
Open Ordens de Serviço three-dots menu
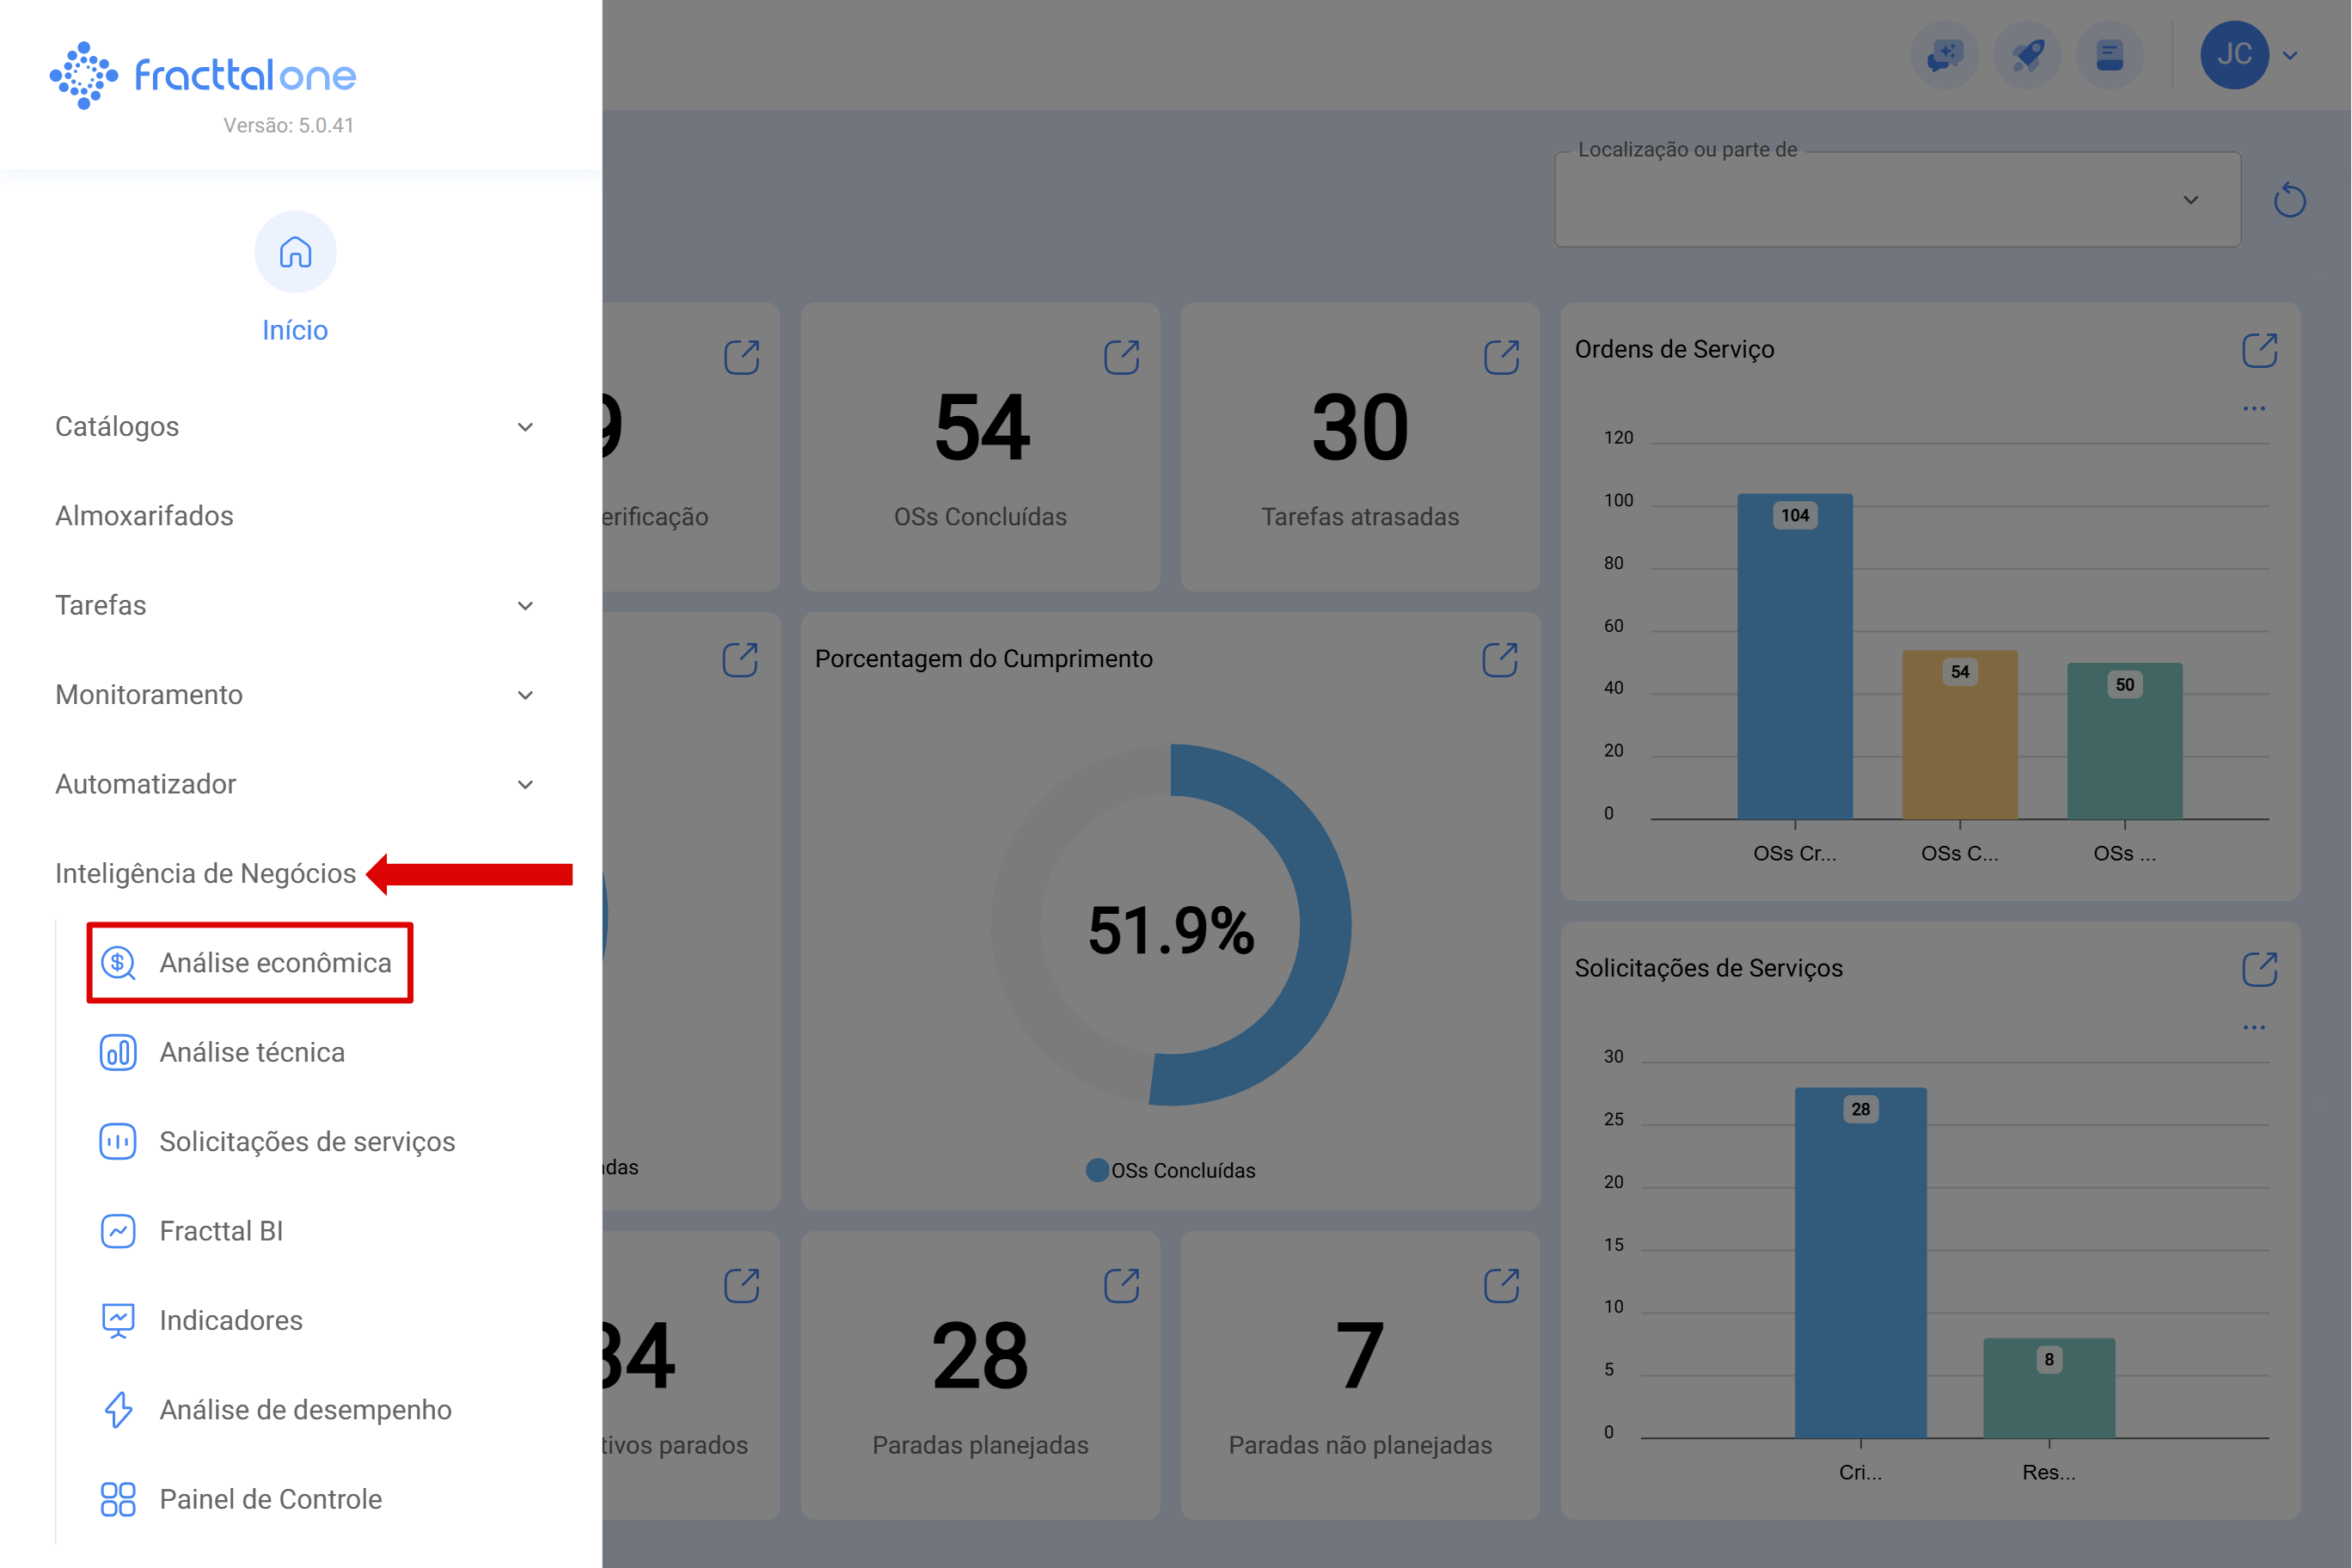[x=2254, y=408]
